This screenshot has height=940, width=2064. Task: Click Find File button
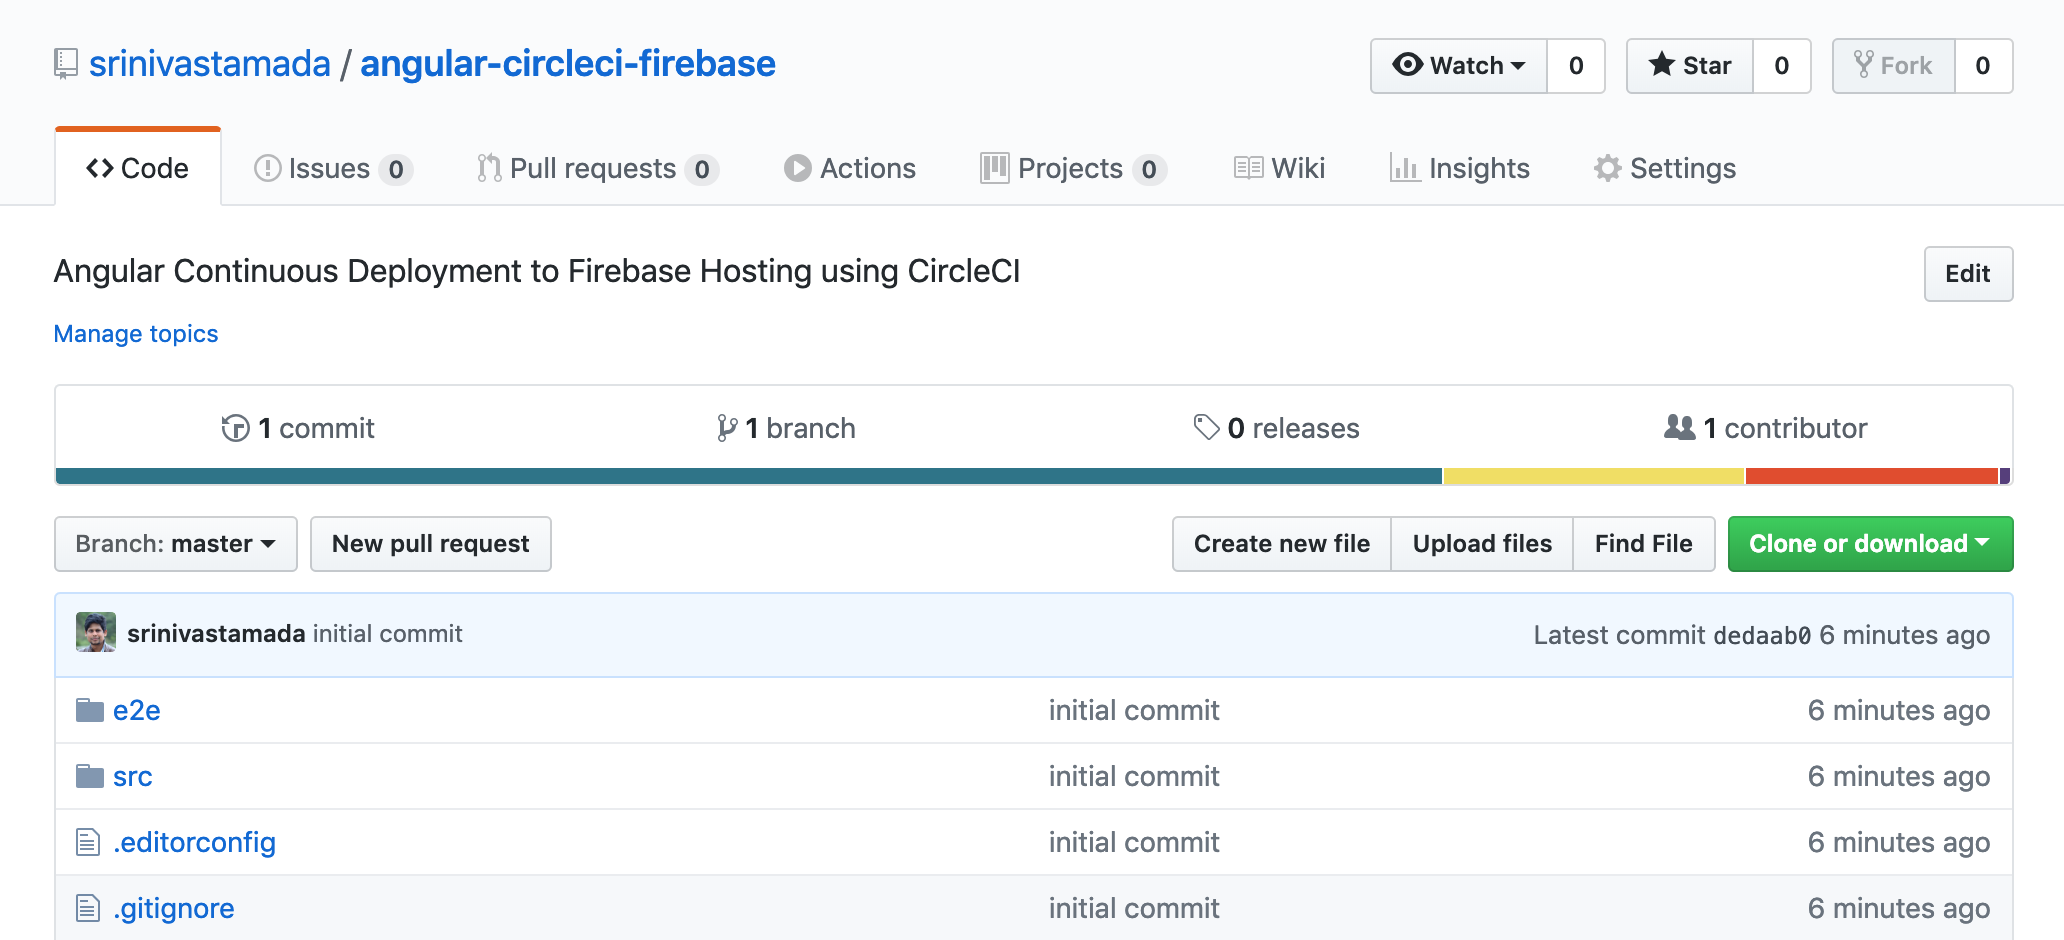click(1644, 544)
